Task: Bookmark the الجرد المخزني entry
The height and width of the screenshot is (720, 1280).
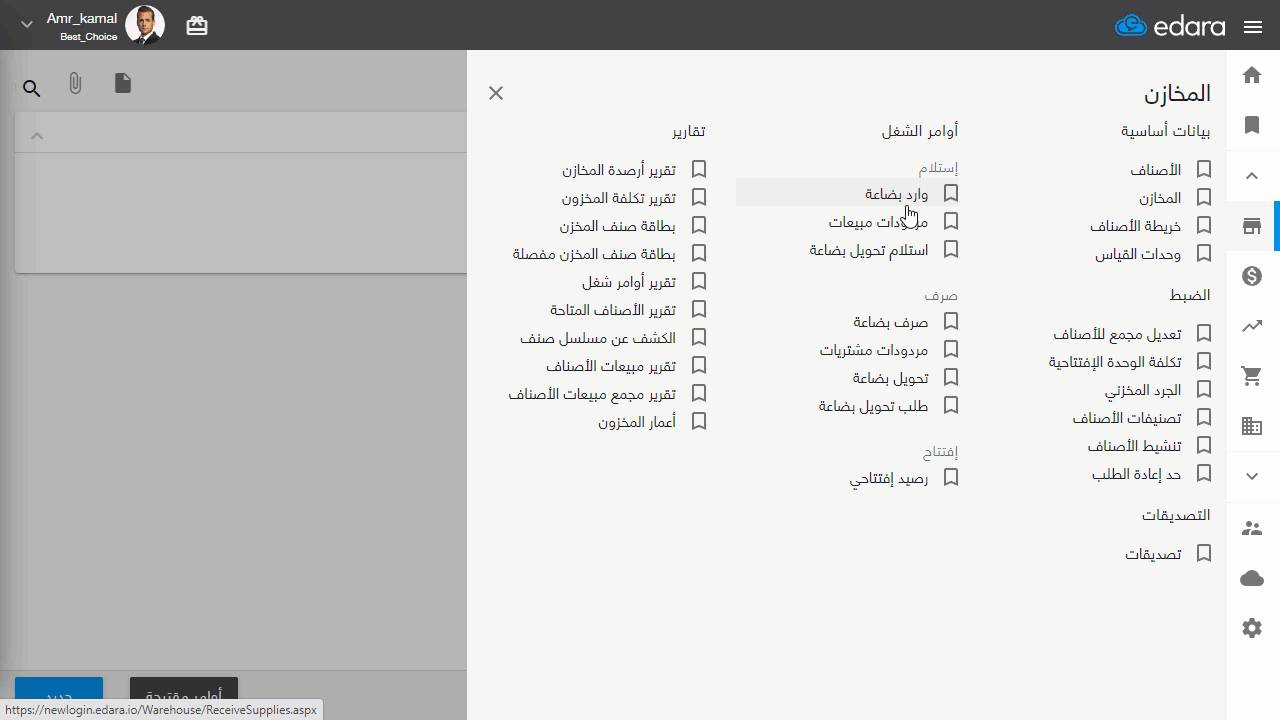Action: (1204, 389)
